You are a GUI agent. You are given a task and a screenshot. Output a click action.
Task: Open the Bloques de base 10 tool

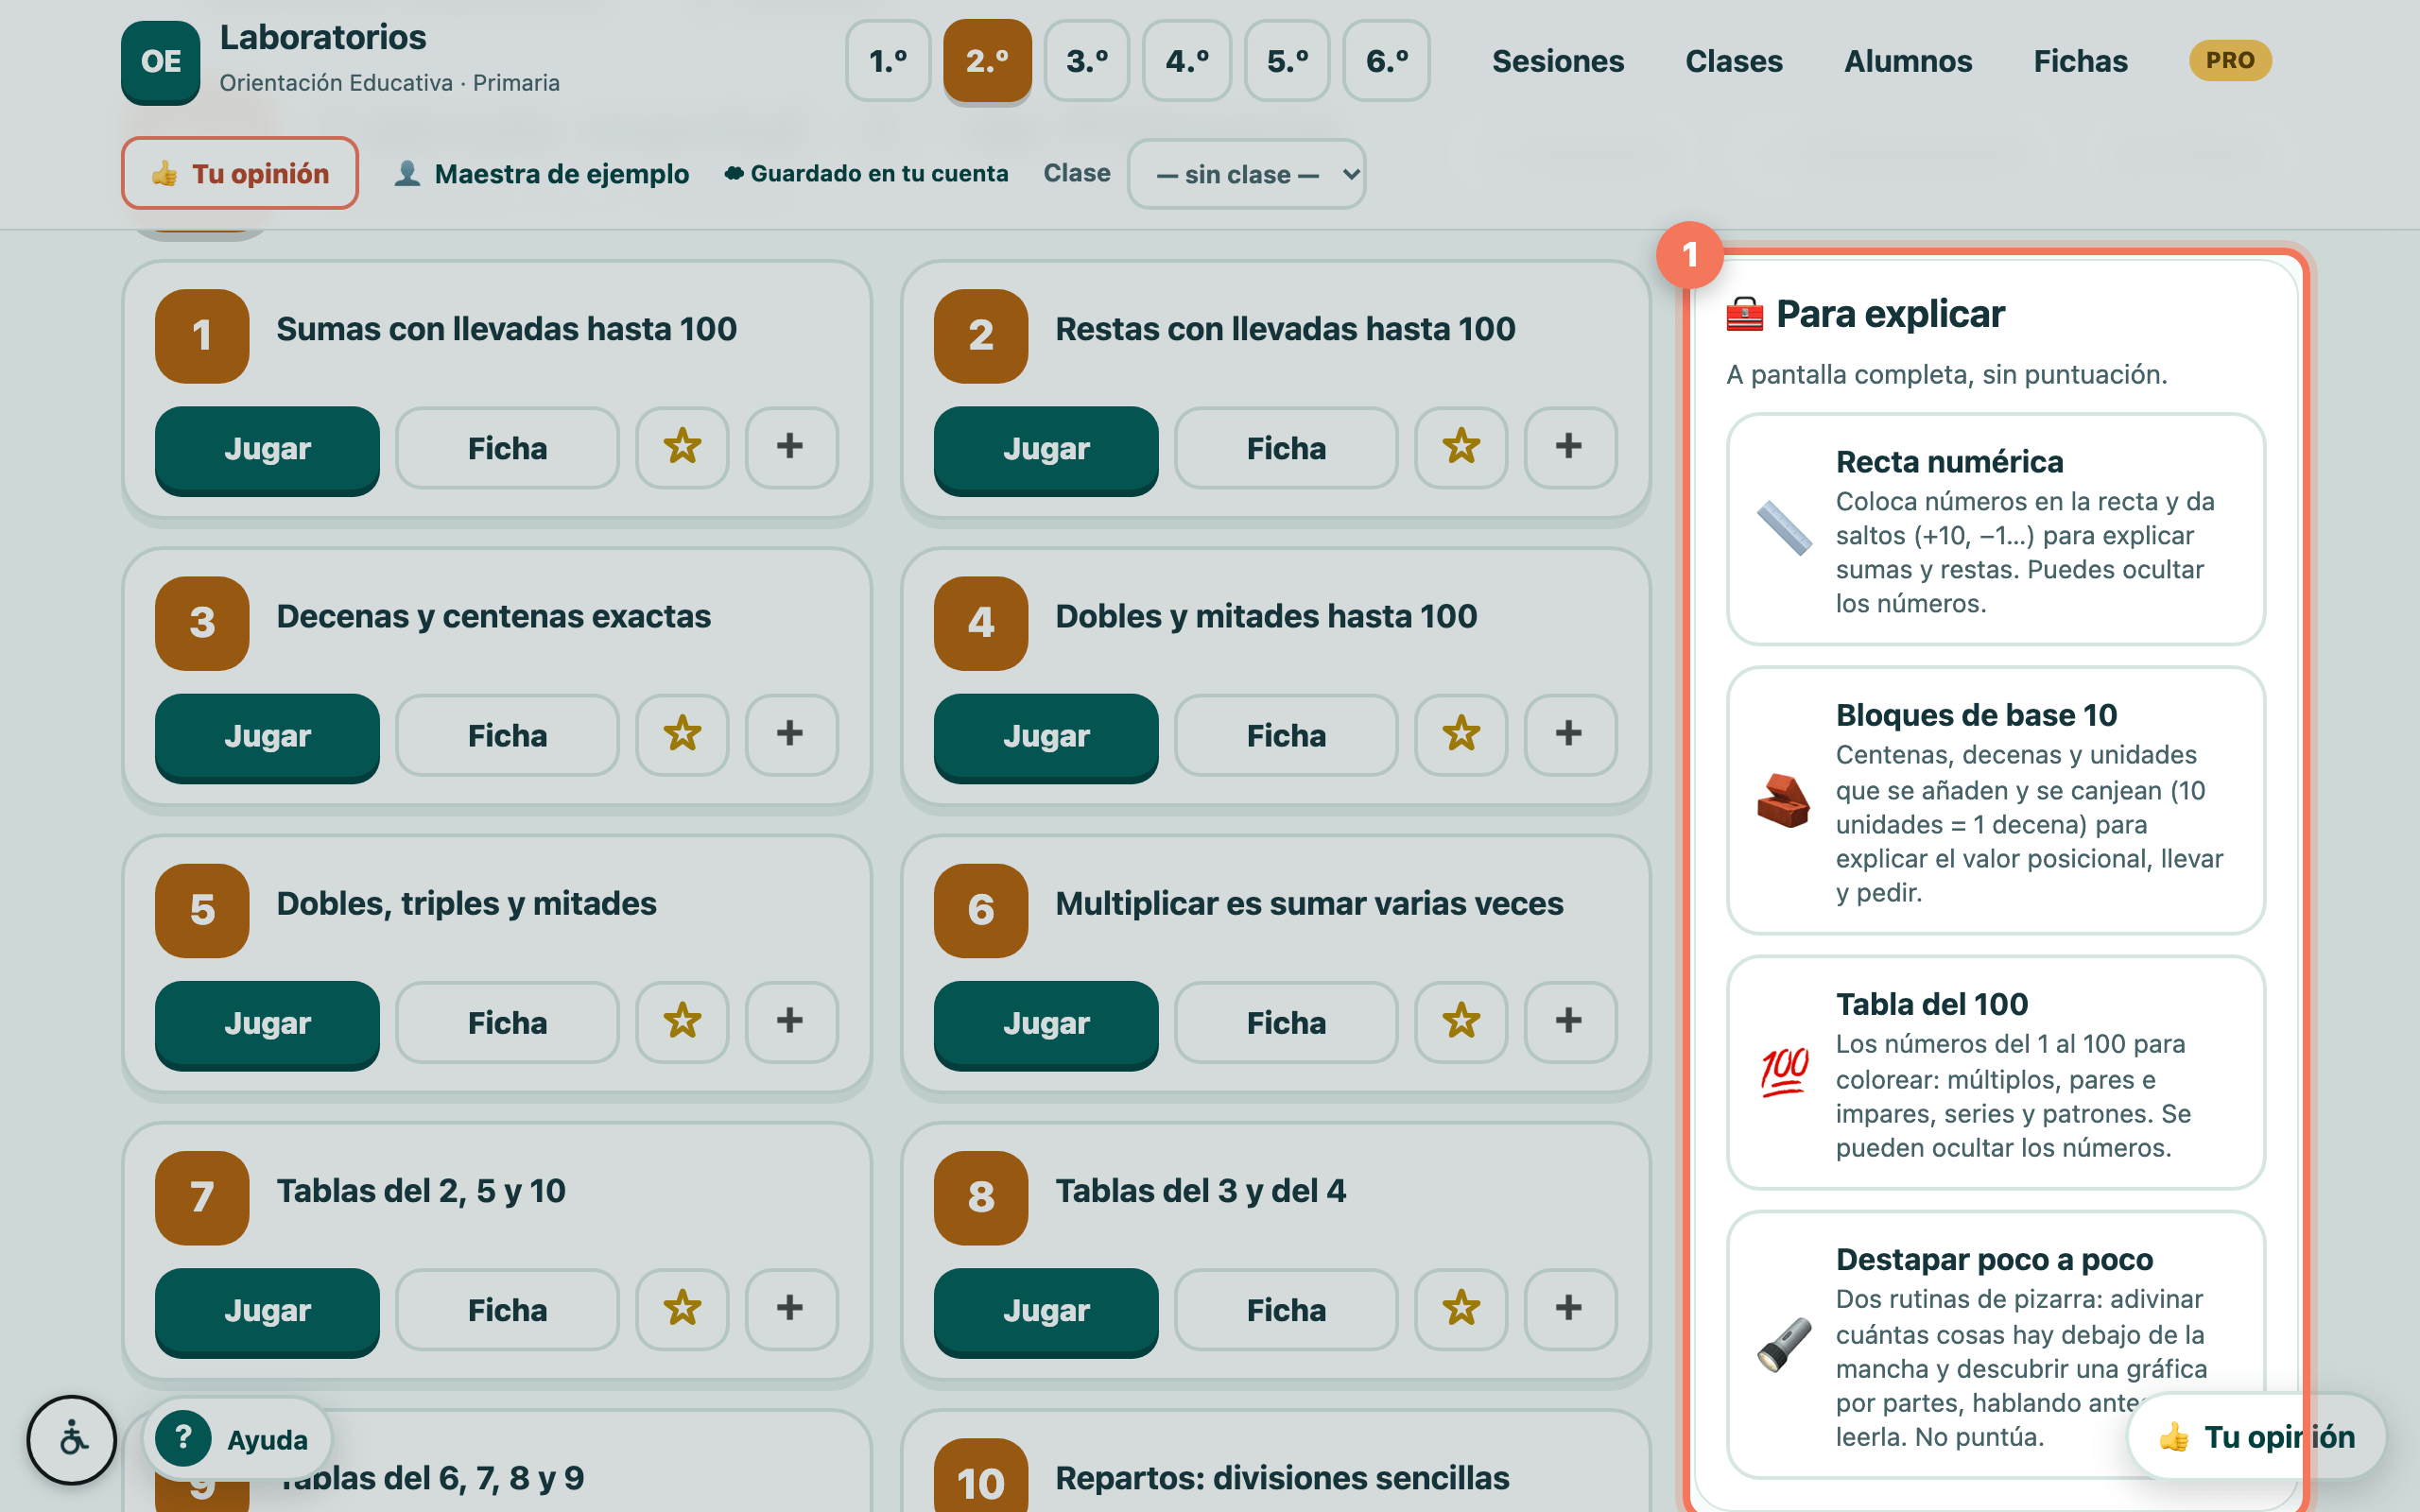1995,801
